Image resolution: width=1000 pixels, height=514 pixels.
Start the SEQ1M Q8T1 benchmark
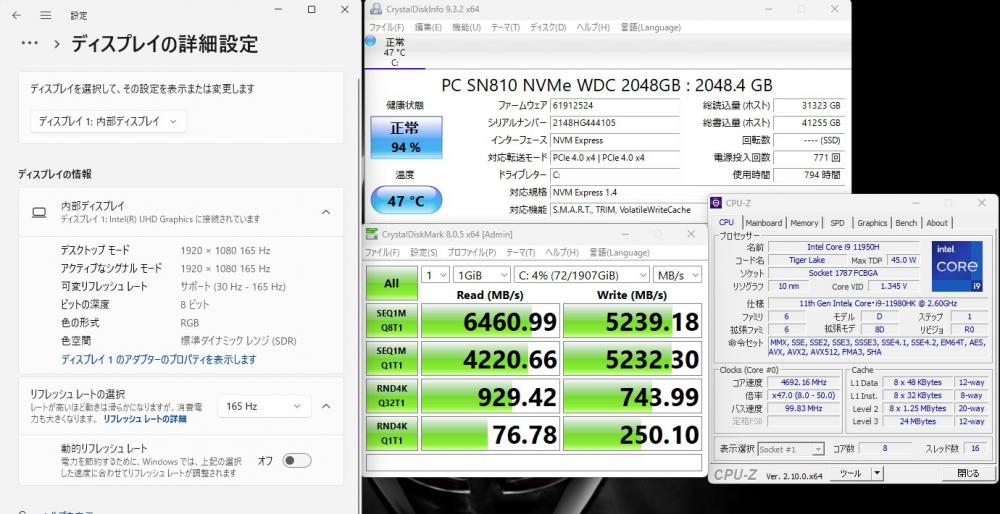[392, 320]
